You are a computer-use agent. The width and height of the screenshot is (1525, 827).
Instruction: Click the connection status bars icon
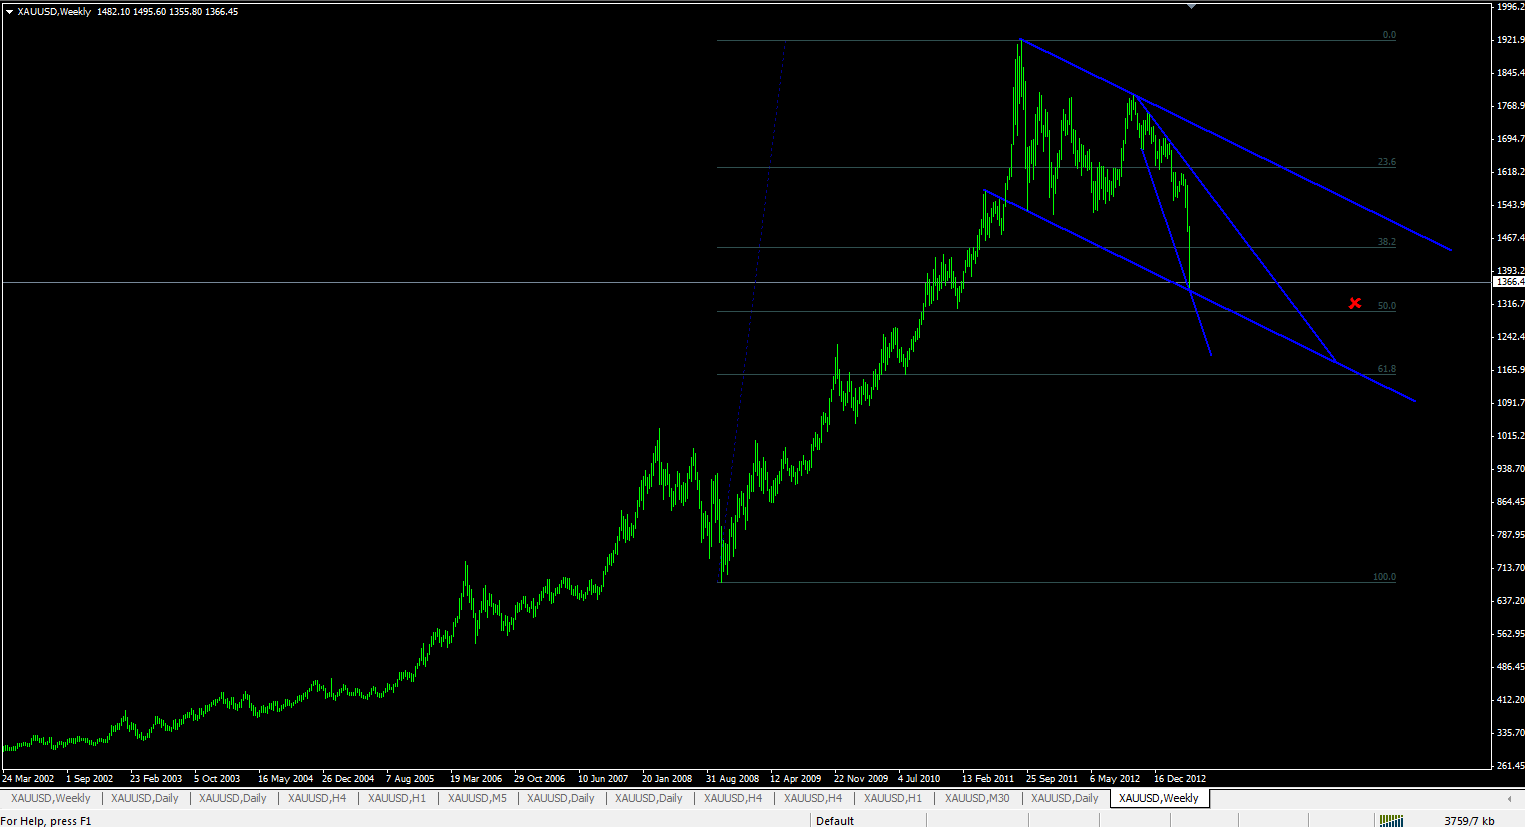click(x=1391, y=821)
